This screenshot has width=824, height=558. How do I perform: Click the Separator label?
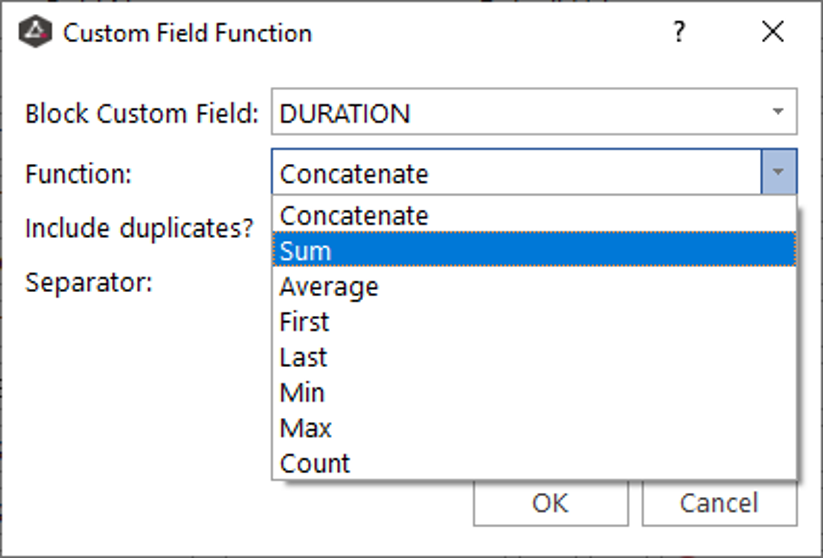(x=89, y=282)
